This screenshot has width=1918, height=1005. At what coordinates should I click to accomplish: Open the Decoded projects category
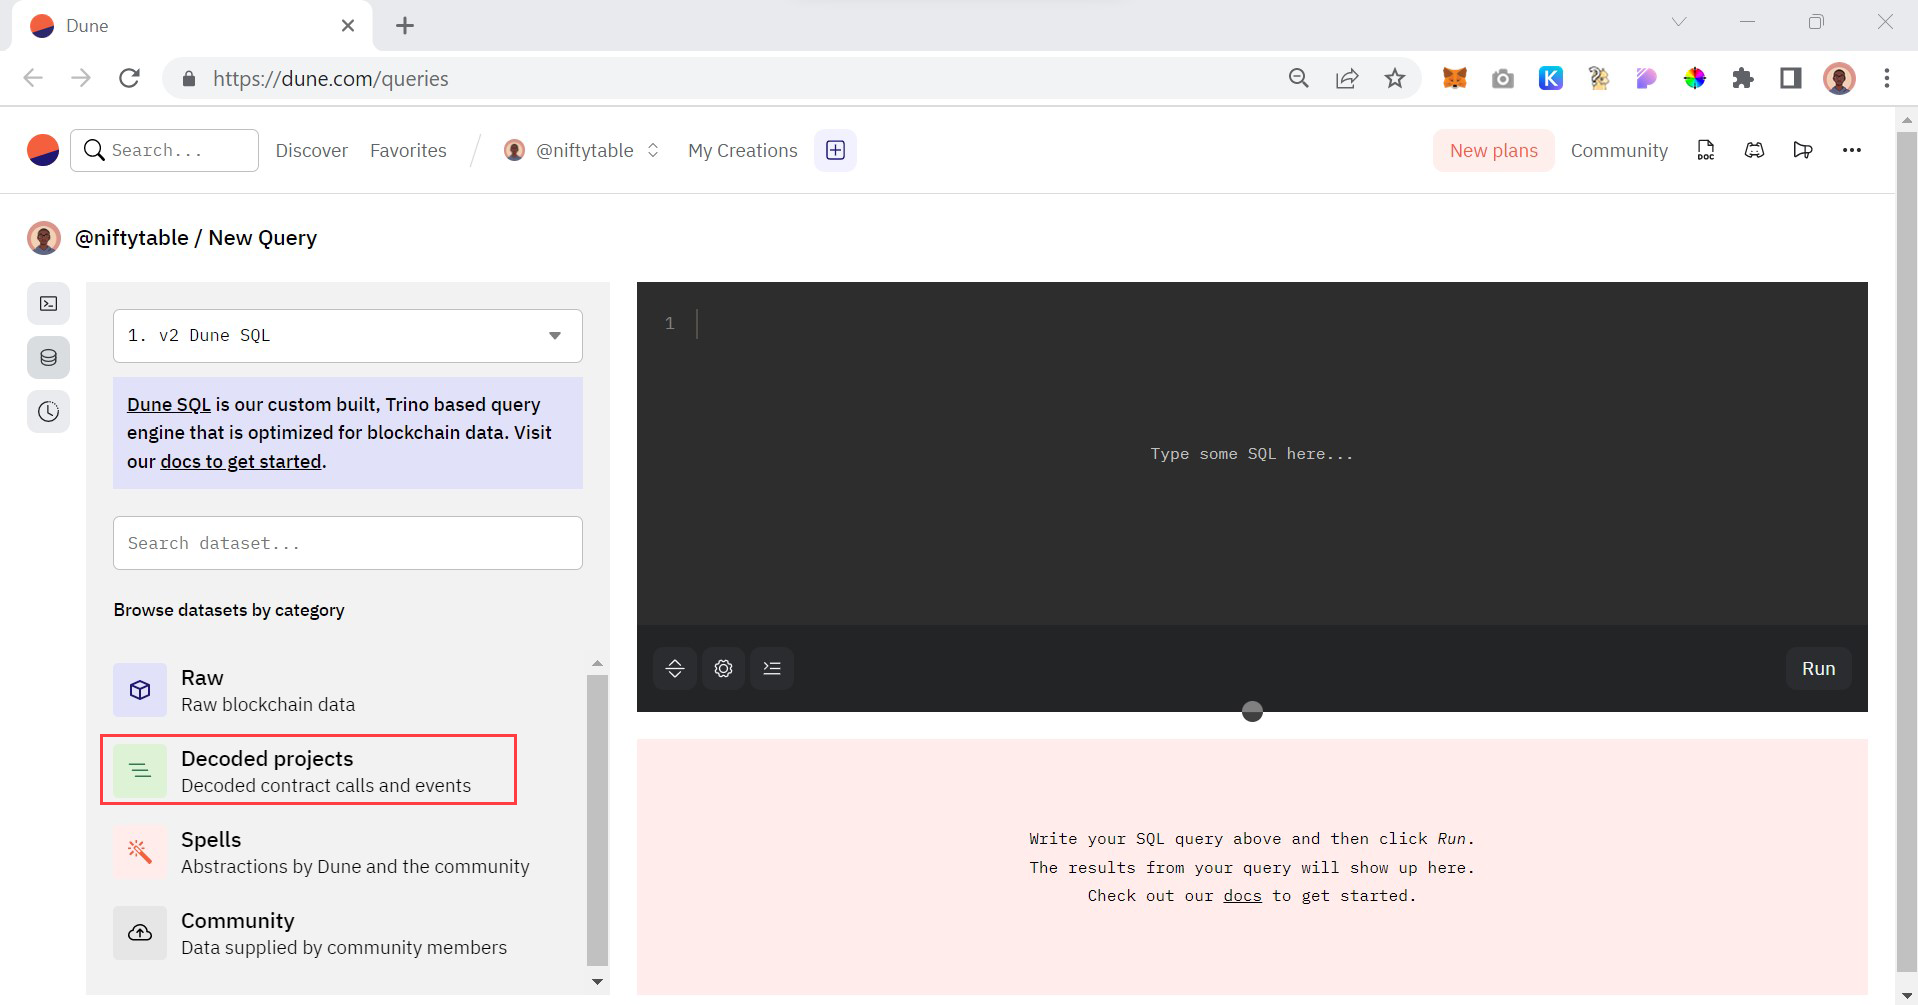coord(308,771)
